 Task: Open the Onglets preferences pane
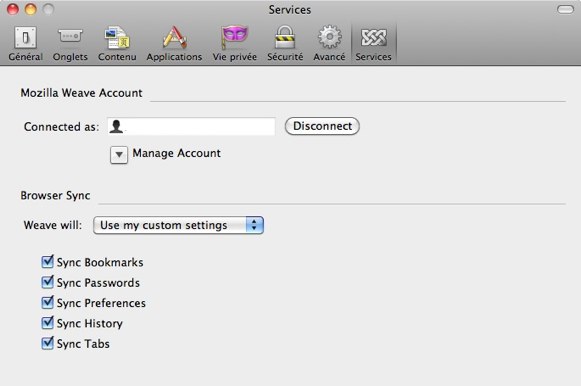[70, 43]
